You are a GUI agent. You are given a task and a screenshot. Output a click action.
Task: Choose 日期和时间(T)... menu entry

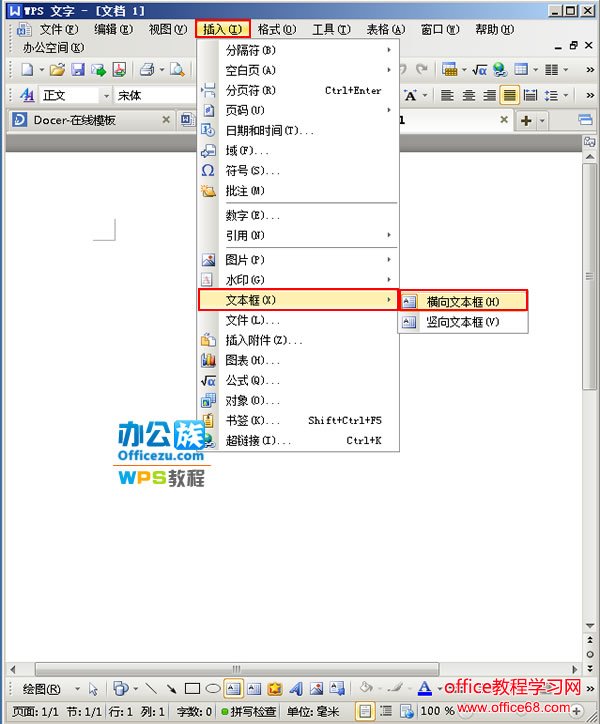(x=298, y=131)
